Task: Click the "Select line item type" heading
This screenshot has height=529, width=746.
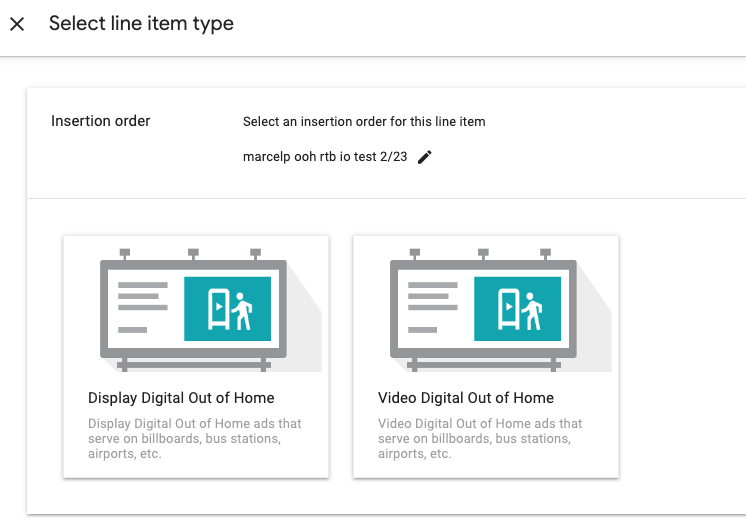Action: click(141, 23)
